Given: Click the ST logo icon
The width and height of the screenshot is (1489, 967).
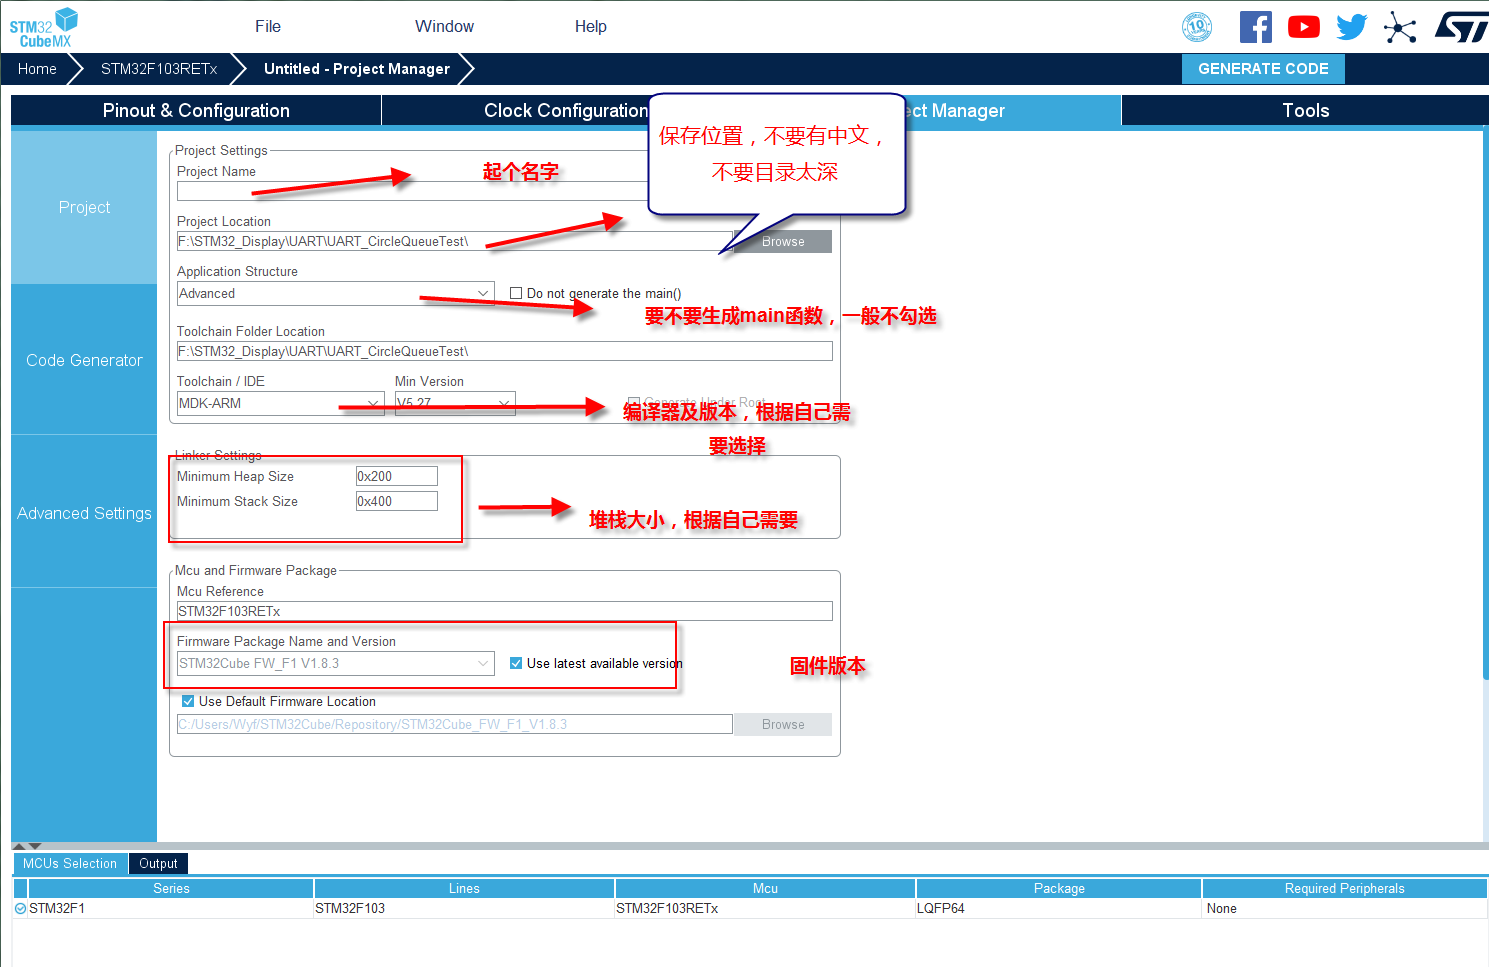Looking at the screenshot, I should pyautogui.click(x=1461, y=27).
